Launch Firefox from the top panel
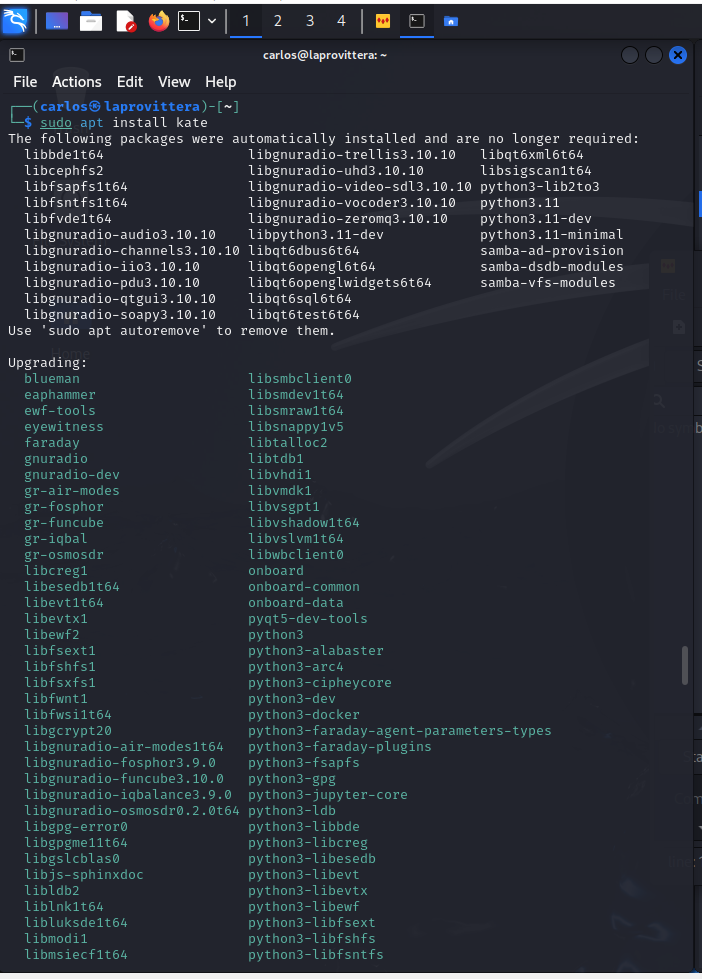This screenshot has width=702, height=979. pyautogui.click(x=159, y=21)
